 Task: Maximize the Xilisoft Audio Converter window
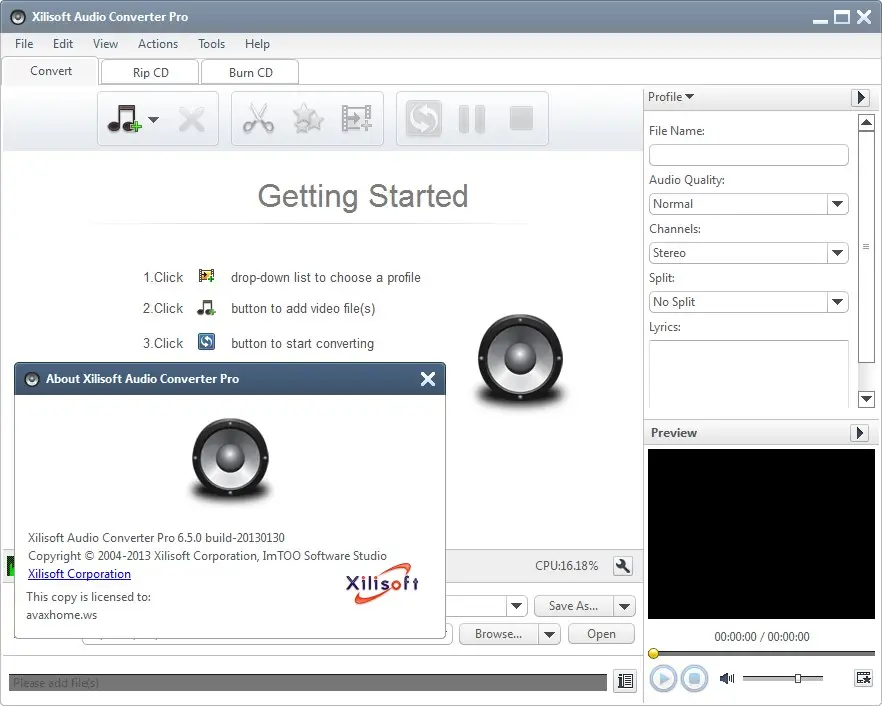click(842, 17)
